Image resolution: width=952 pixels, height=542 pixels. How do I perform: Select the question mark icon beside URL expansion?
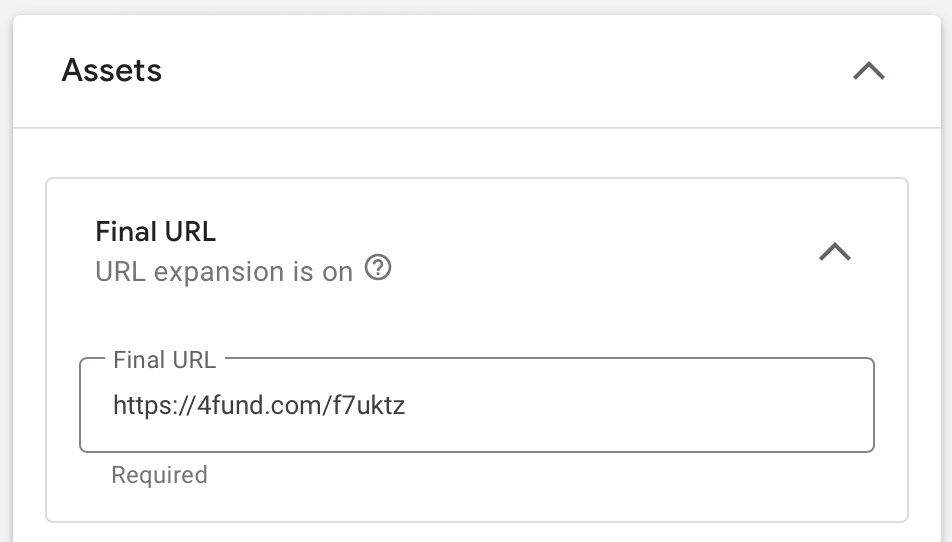point(378,268)
